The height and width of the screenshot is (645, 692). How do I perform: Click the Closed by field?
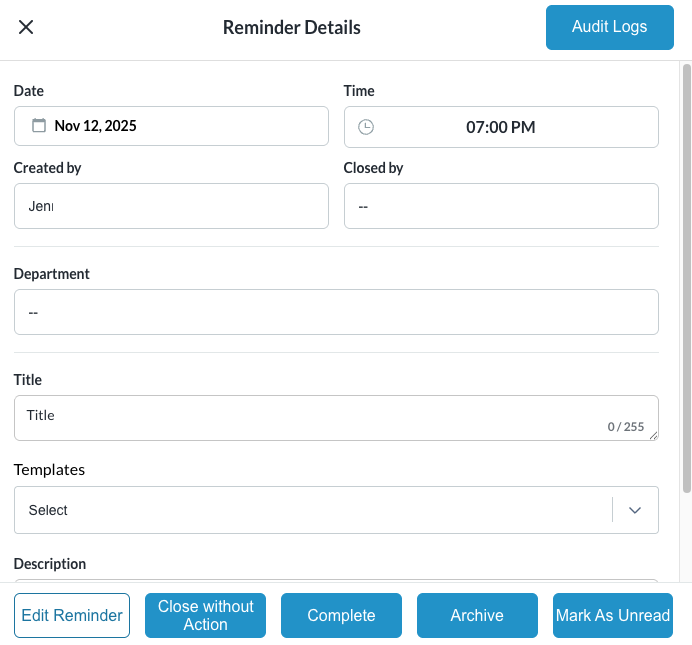point(501,206)
